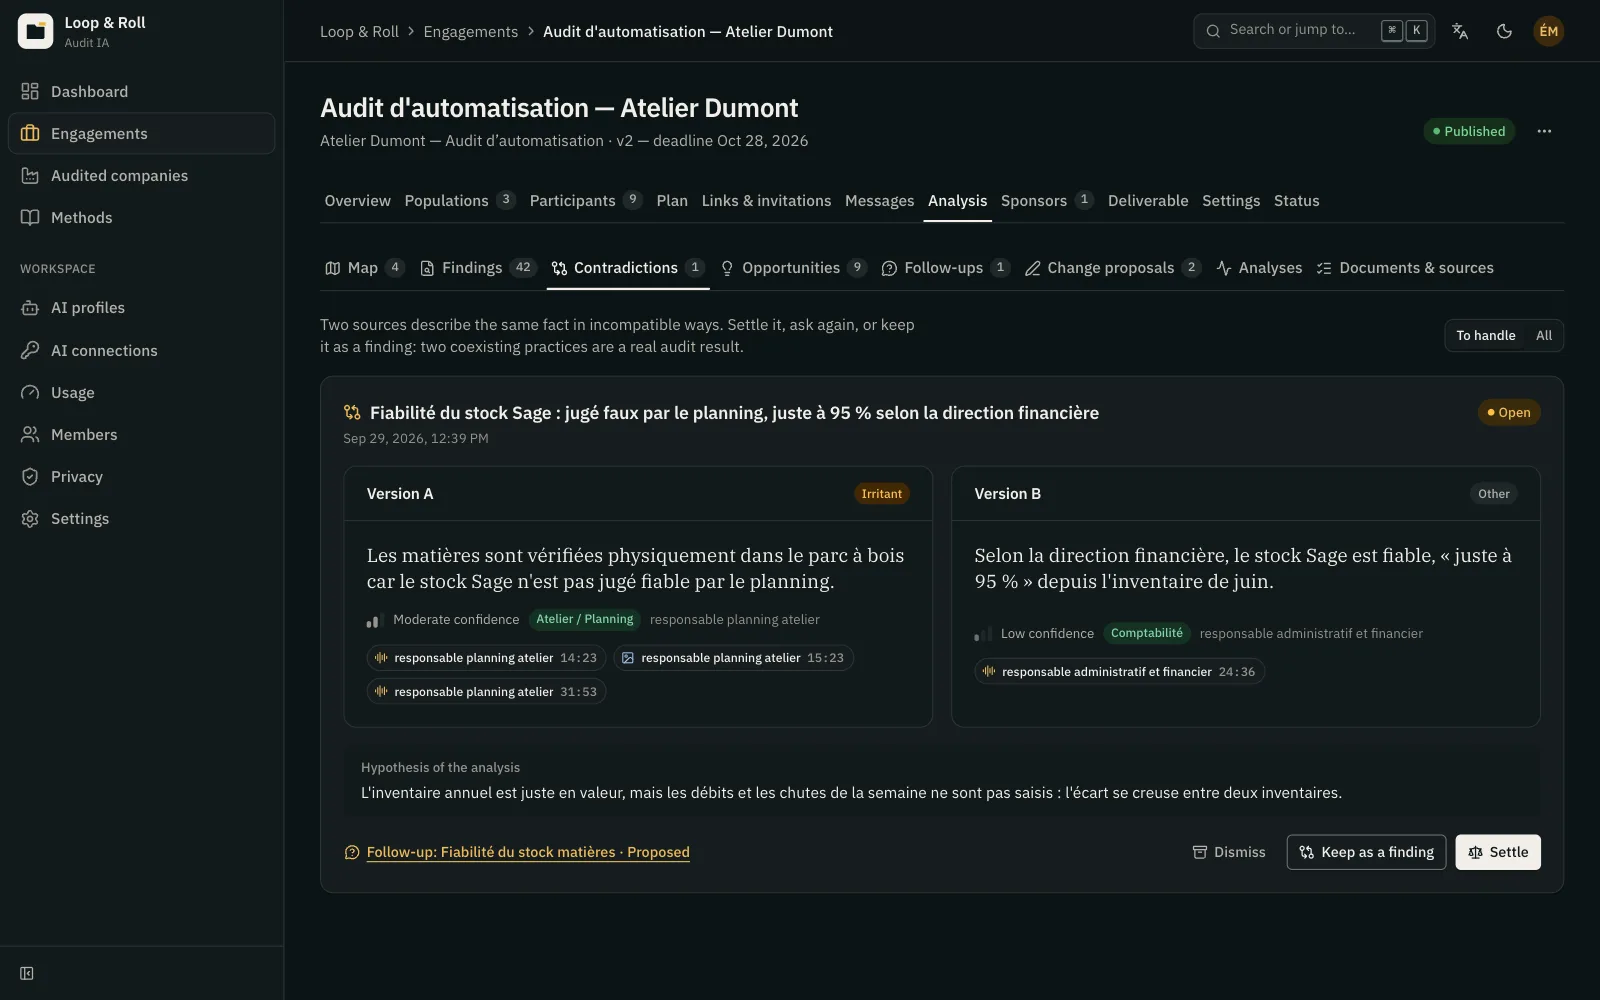Select Engagements in the sidebar
1600x1000 pixels.
tap(141, 134)
